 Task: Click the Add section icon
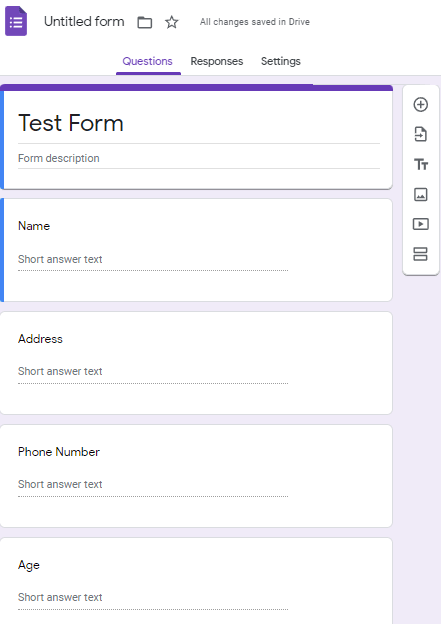[420, 254]
